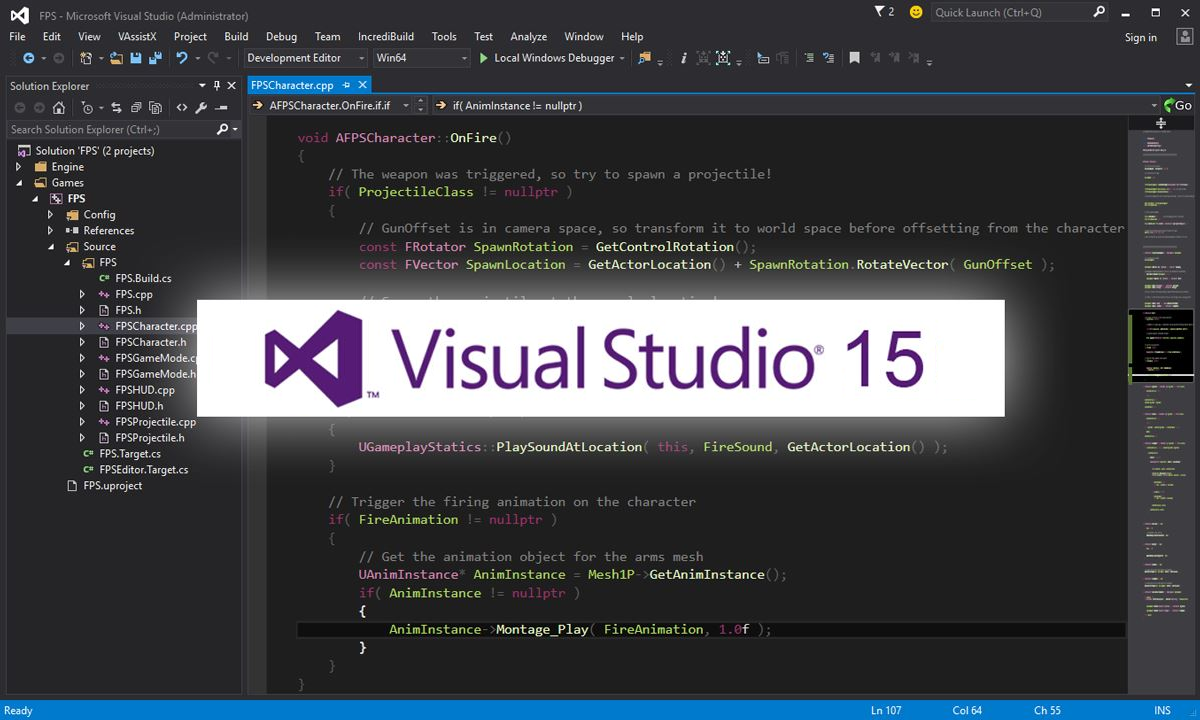This screenshot has width=1200, height=720.
Task: Open the Build menu
Action: [x=236, y=36]
